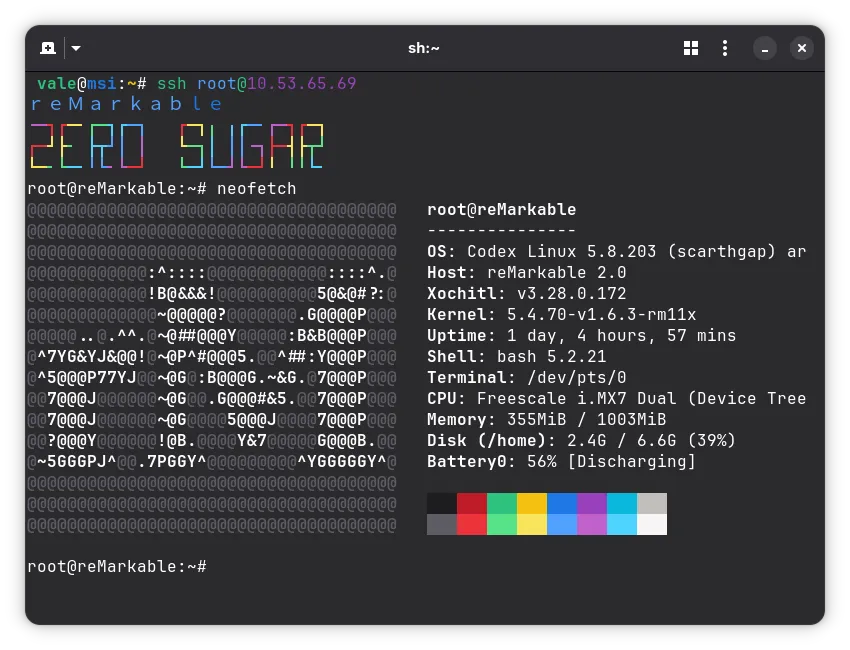Open the three-dot main menu
The image size is (850, 650).
pyautogui.click(x=725, y=48)
